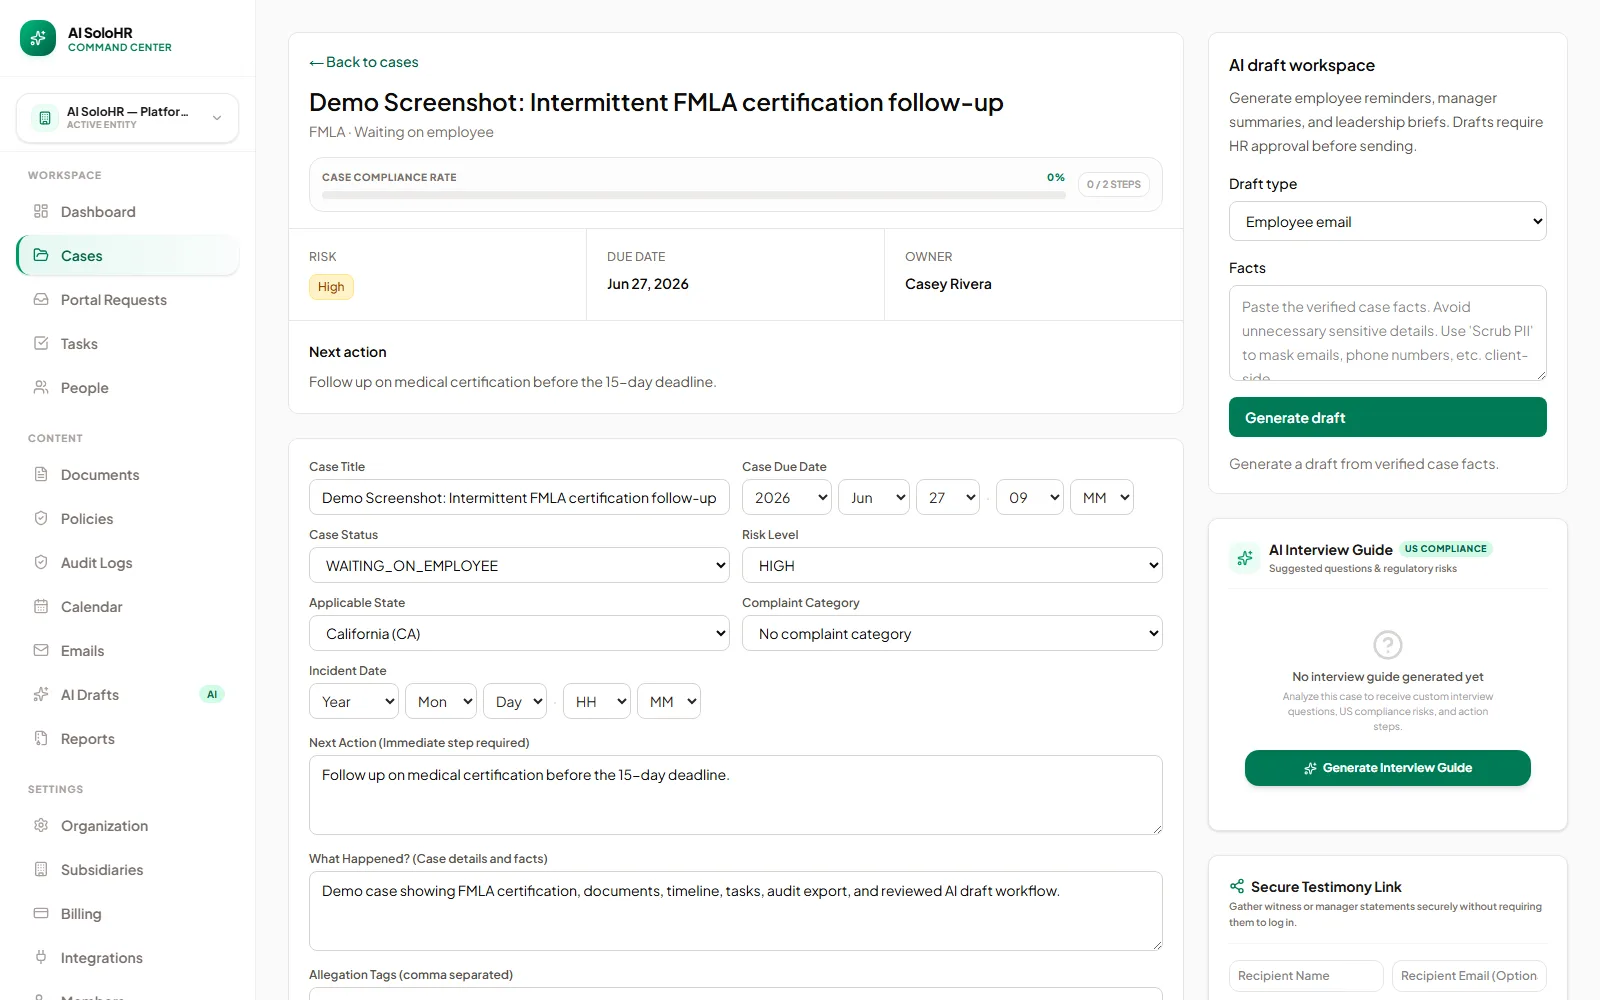Open Portal Requests page
The width and height of the screenshot is (1600, 1000).
pyautogui.click(x=128, y=299)
